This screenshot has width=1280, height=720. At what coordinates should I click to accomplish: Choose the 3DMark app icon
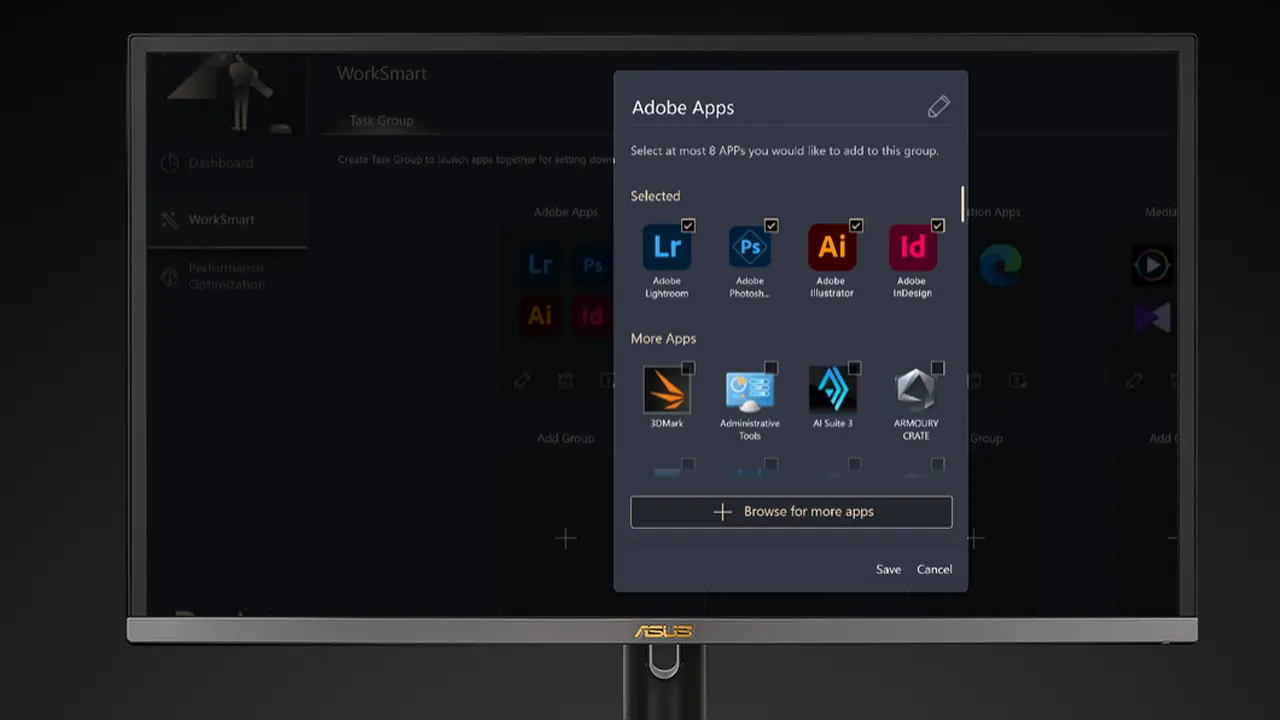click(x=667, y=390)
